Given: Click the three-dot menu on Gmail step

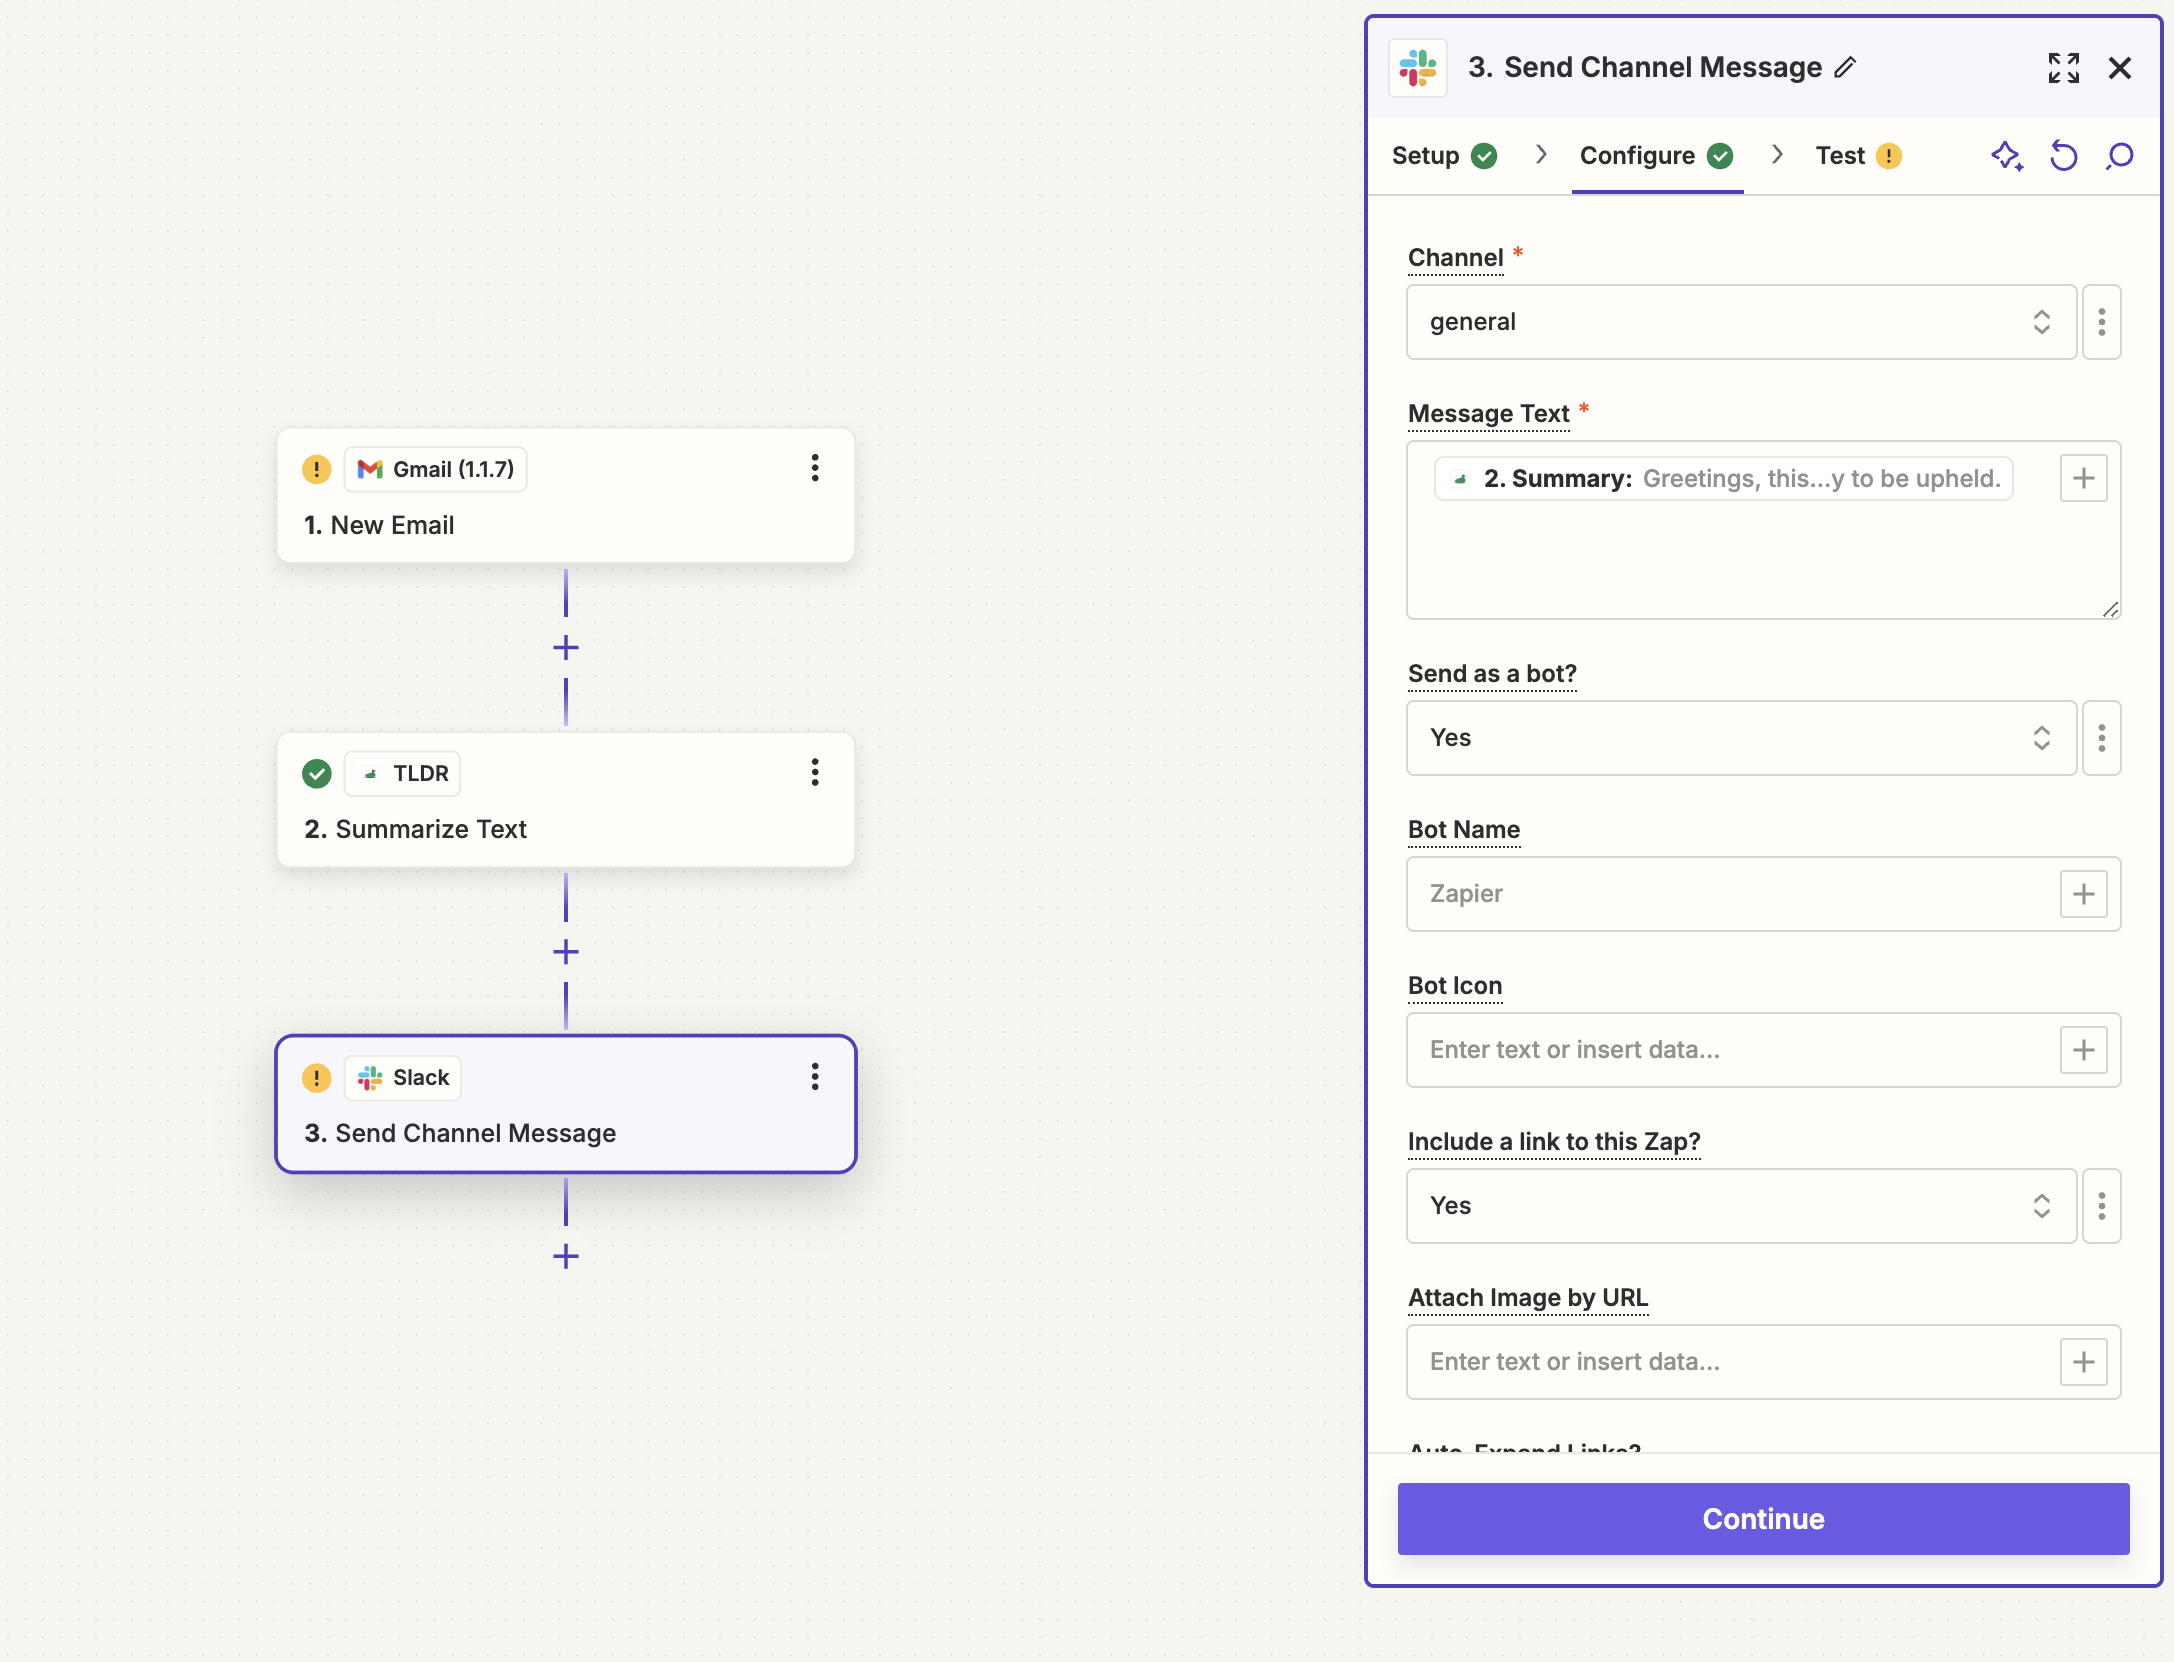Looking at the screenshot, I should [814, 466].
